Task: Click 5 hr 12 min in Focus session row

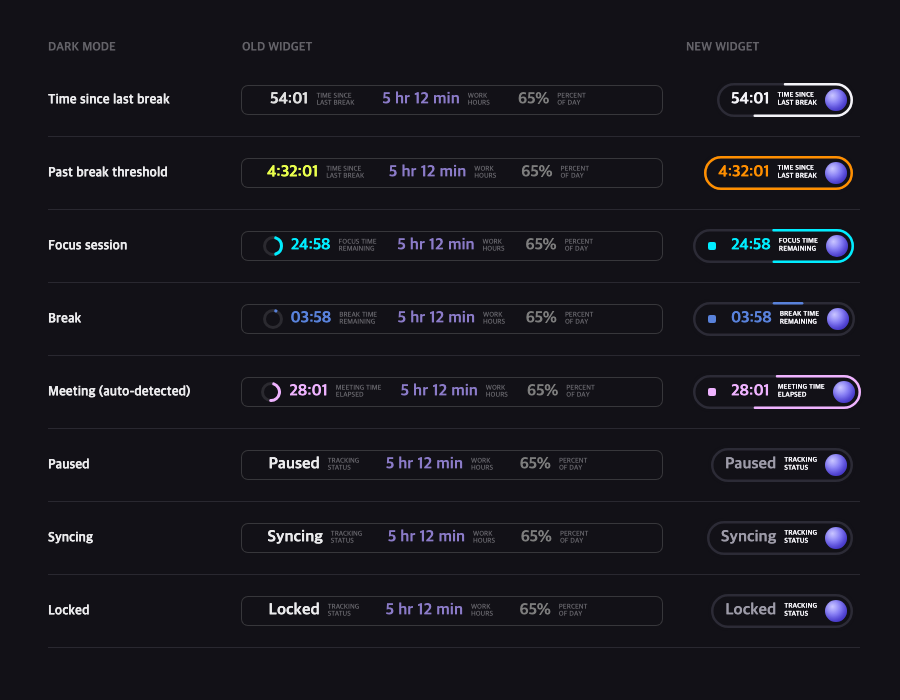Action: pos(436,244)
